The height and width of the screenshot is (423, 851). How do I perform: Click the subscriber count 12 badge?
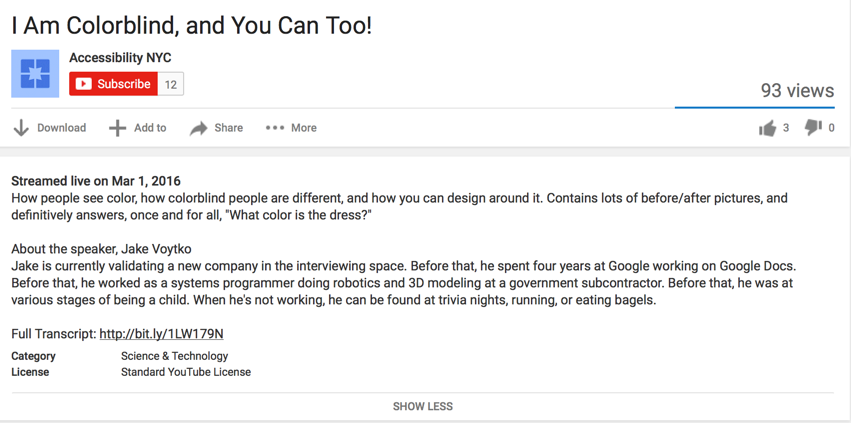tap(171, 84)
